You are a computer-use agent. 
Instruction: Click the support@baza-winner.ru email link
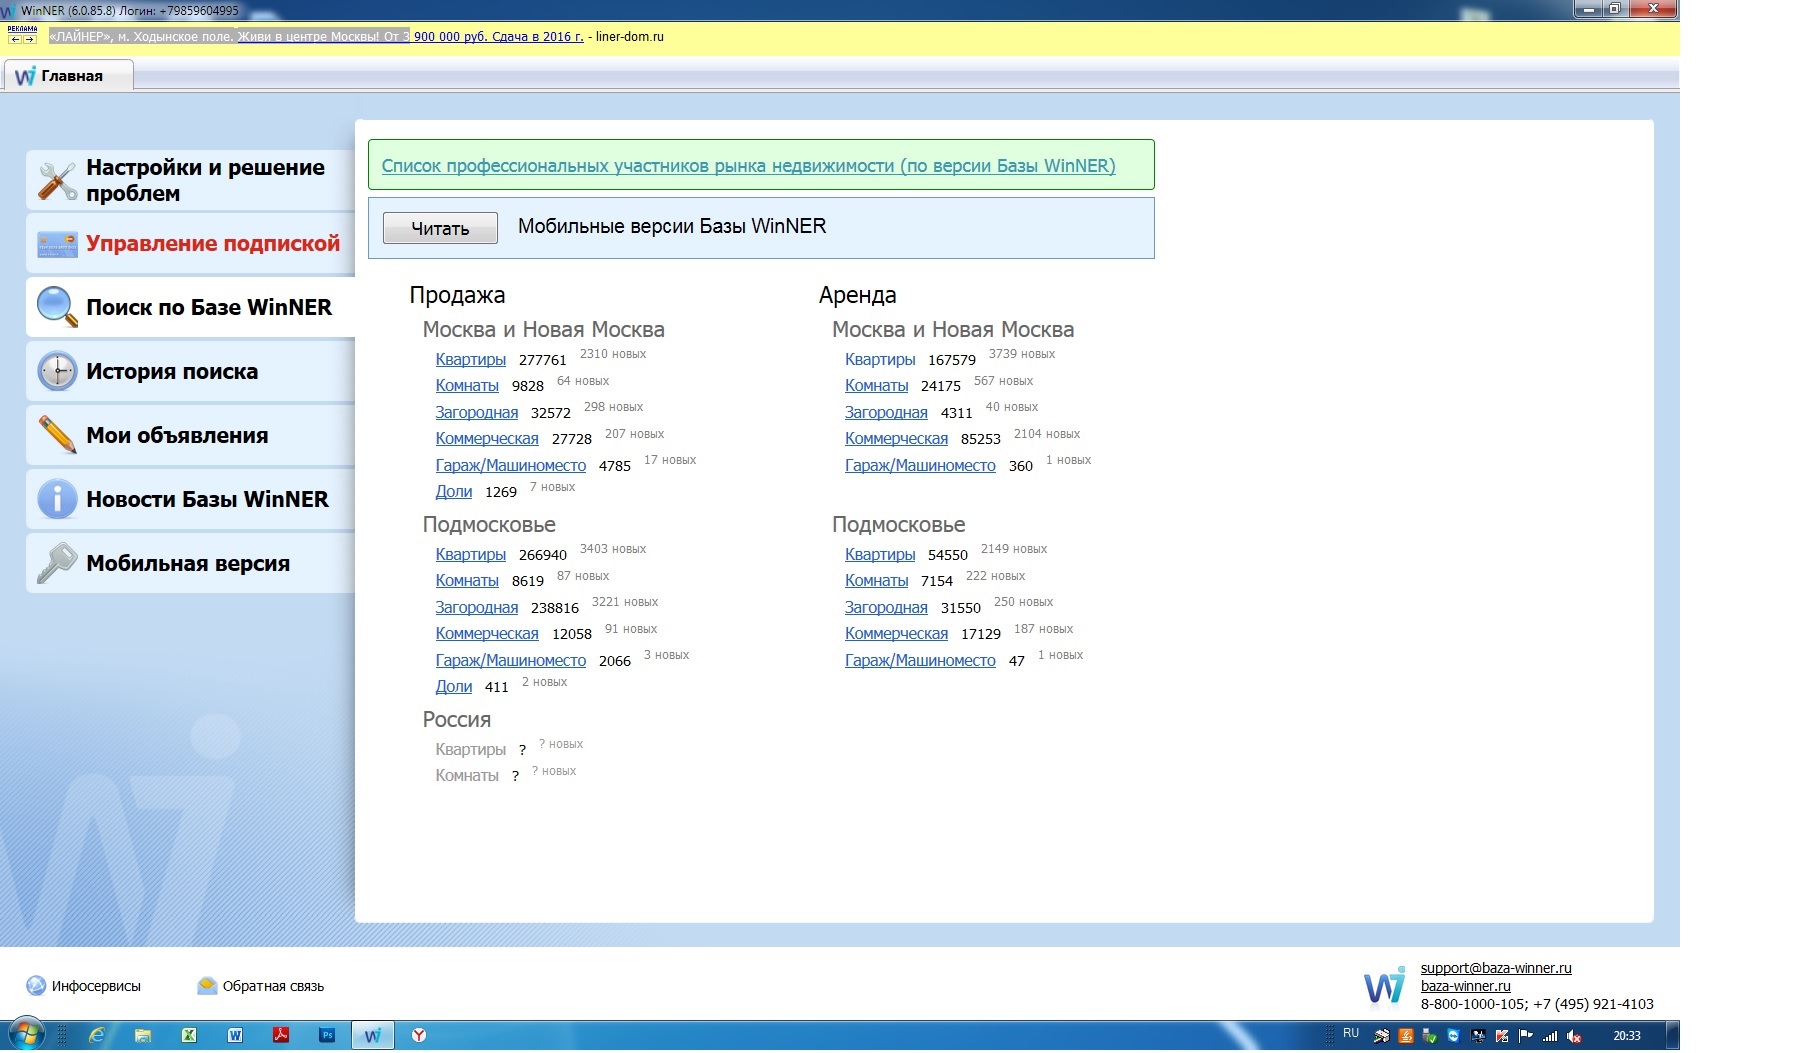pyautogui.click(x=1496, y=968)
